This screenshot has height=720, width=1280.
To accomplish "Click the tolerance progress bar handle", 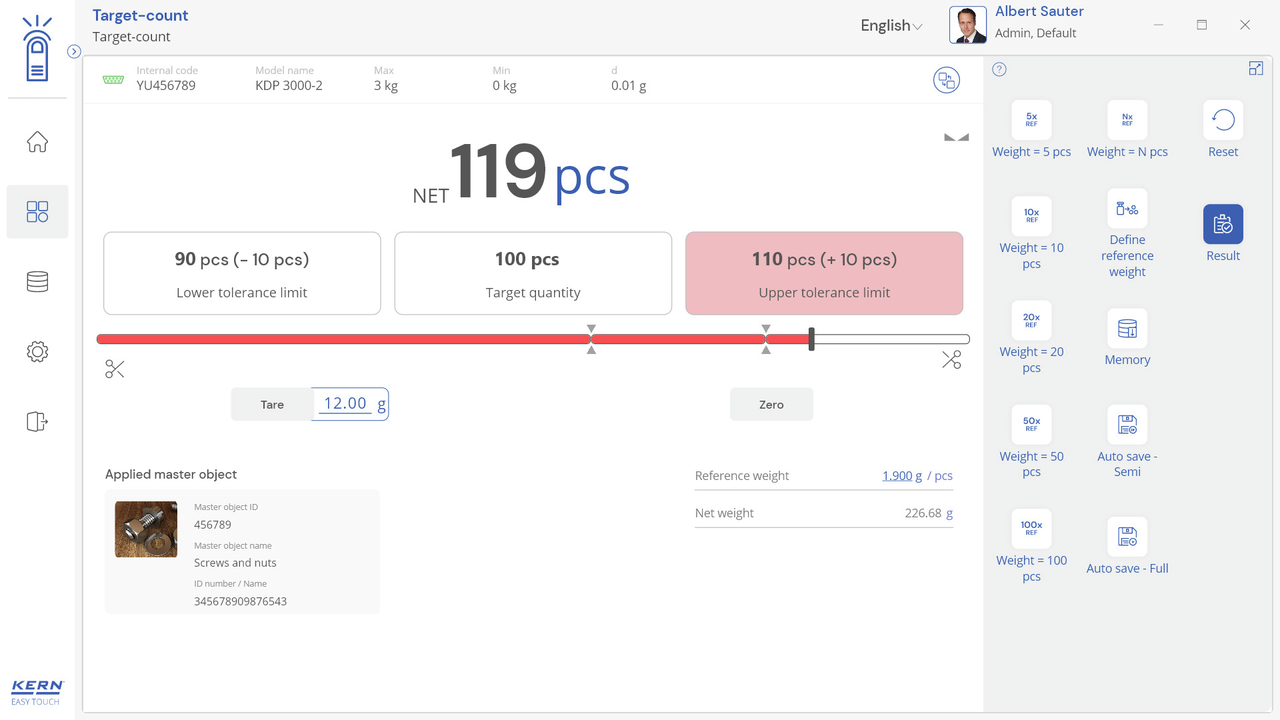I will (811, 339).
